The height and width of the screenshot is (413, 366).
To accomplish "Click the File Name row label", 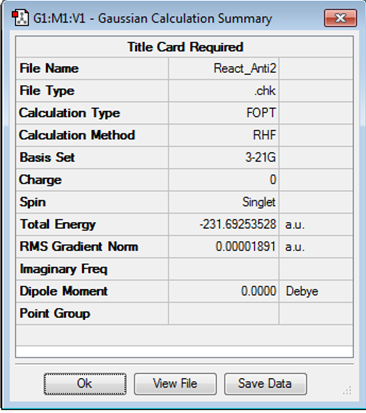I will point(49,68).
